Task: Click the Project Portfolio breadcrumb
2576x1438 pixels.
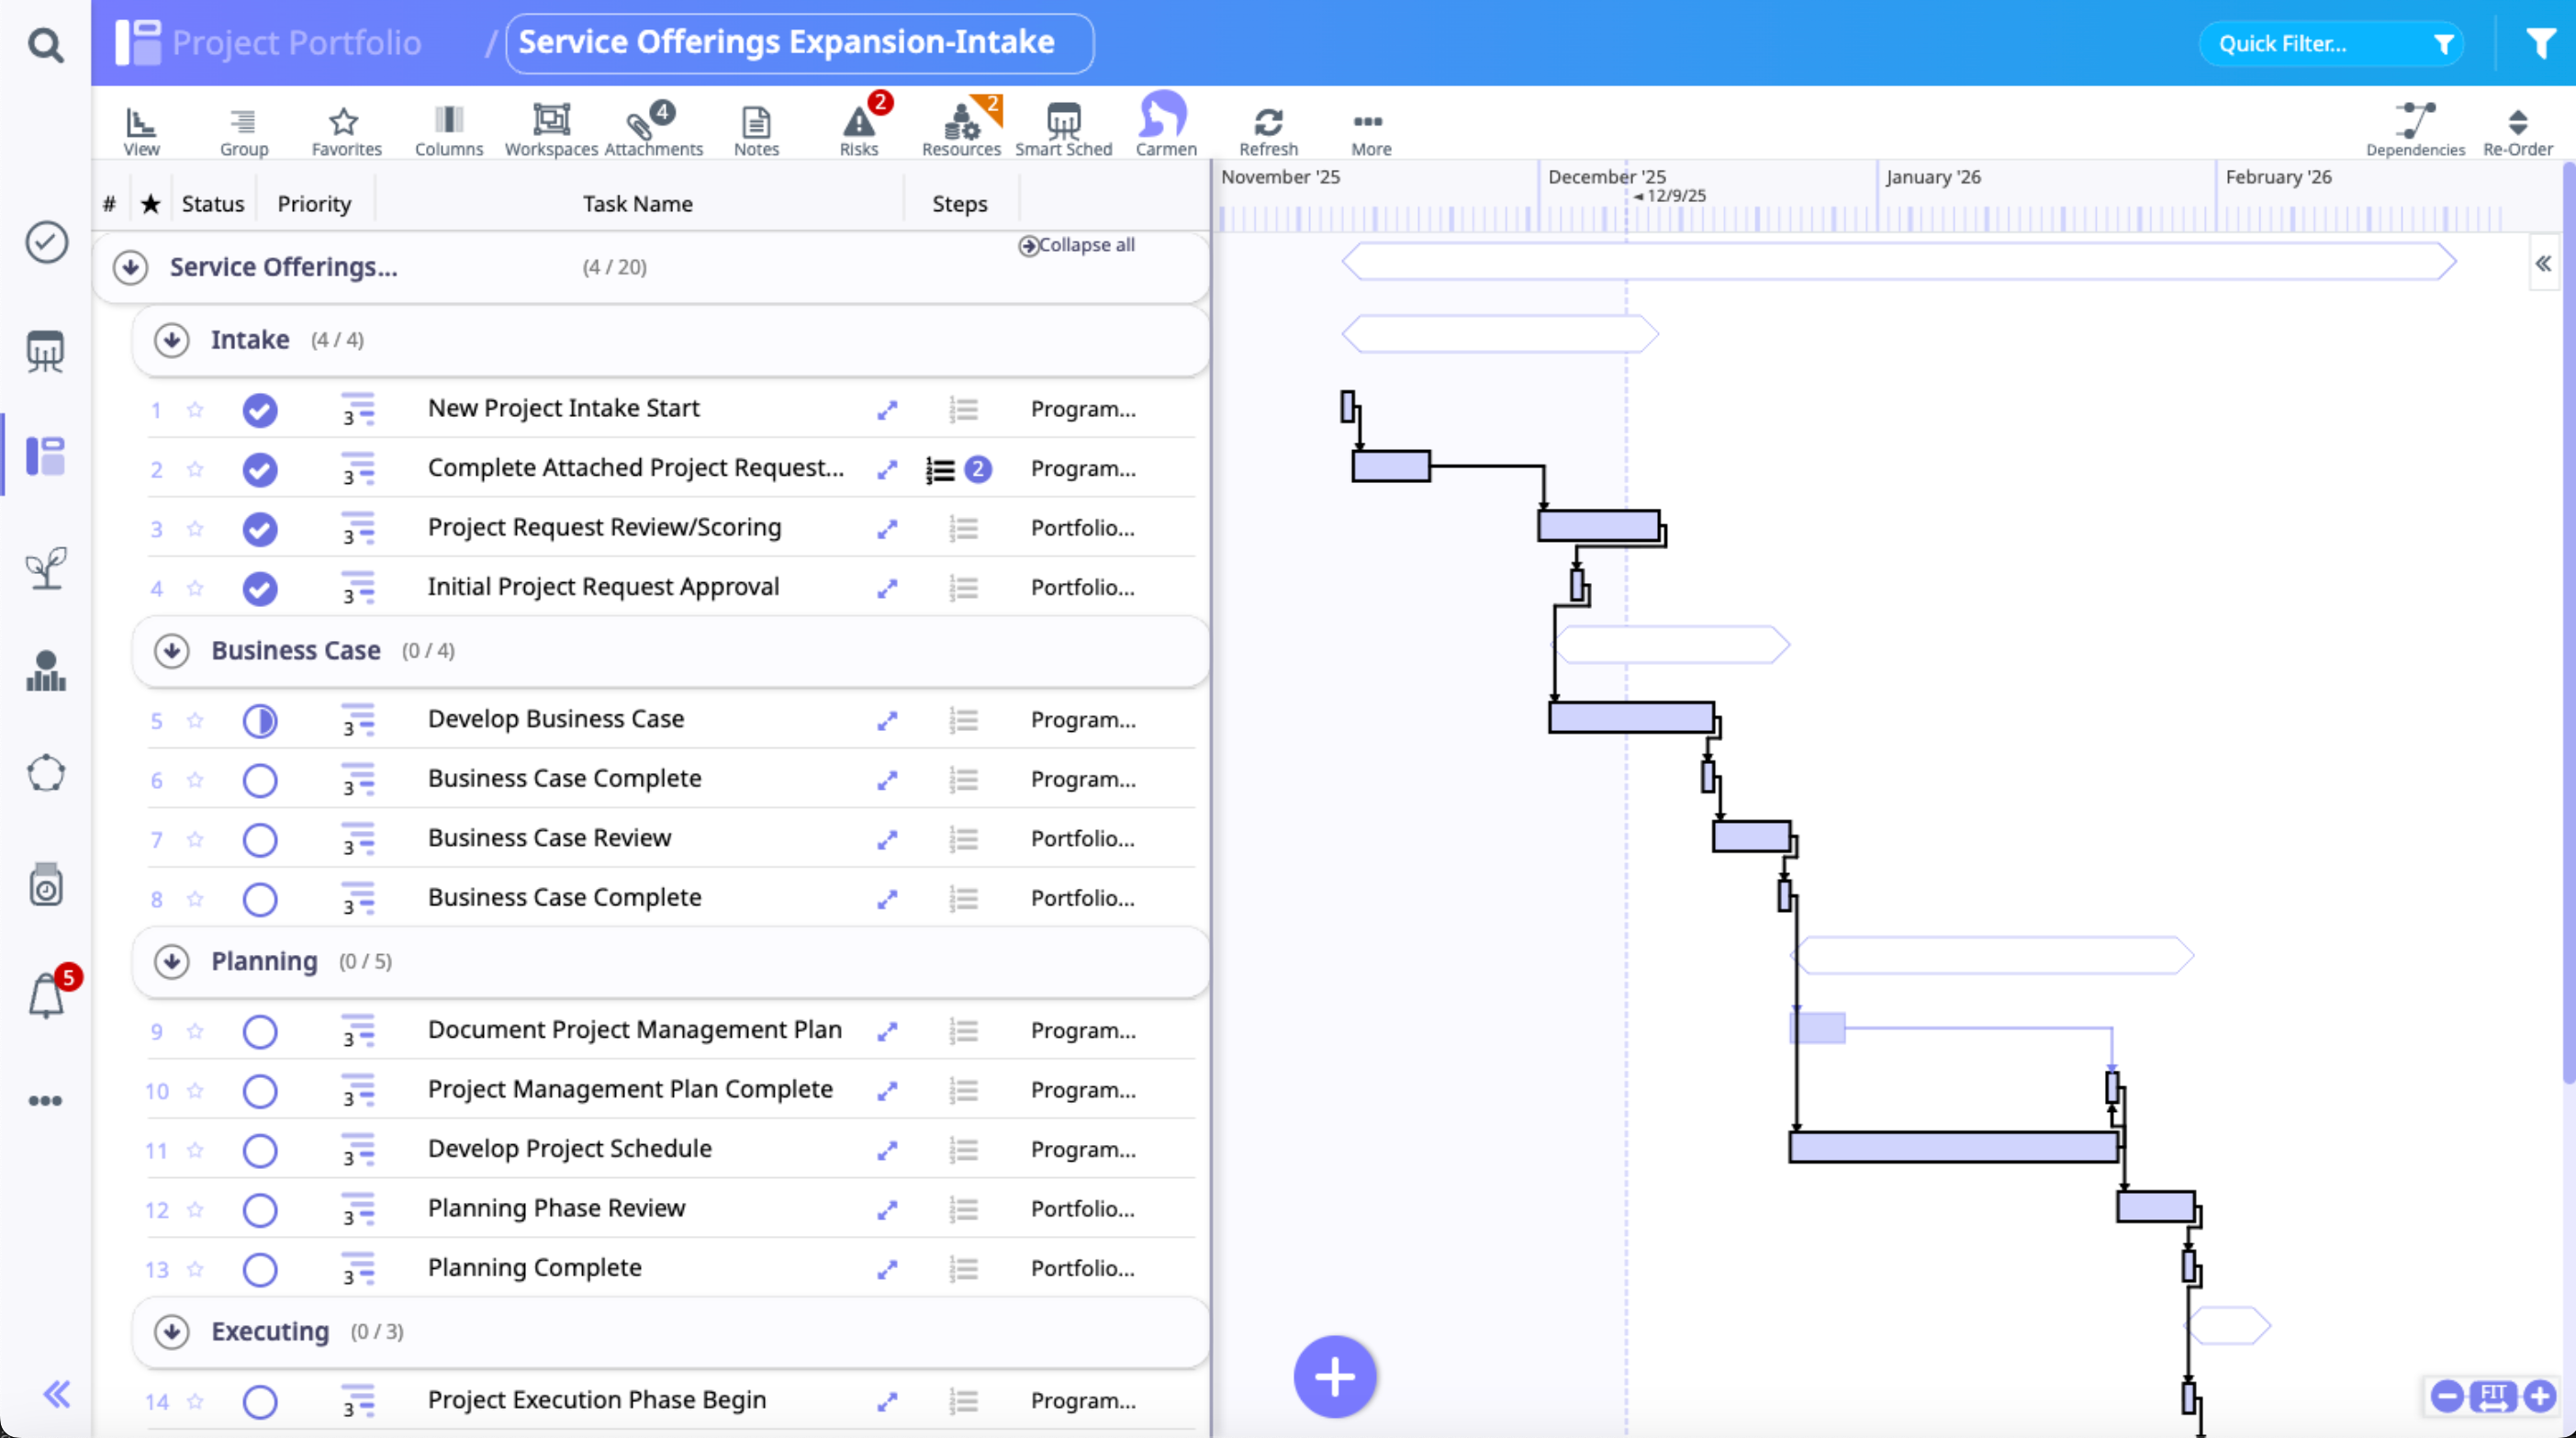Action: [296, 43]
